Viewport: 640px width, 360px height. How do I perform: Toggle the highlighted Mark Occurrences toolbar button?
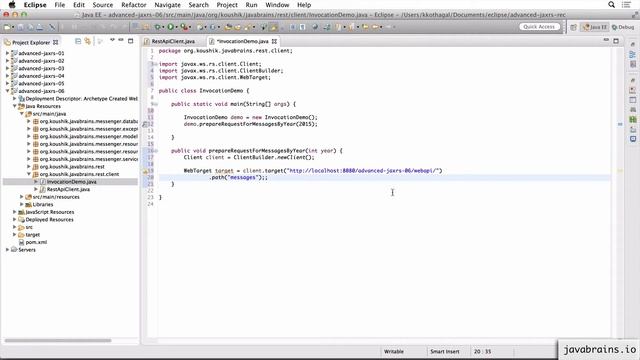tap(274, 27)
